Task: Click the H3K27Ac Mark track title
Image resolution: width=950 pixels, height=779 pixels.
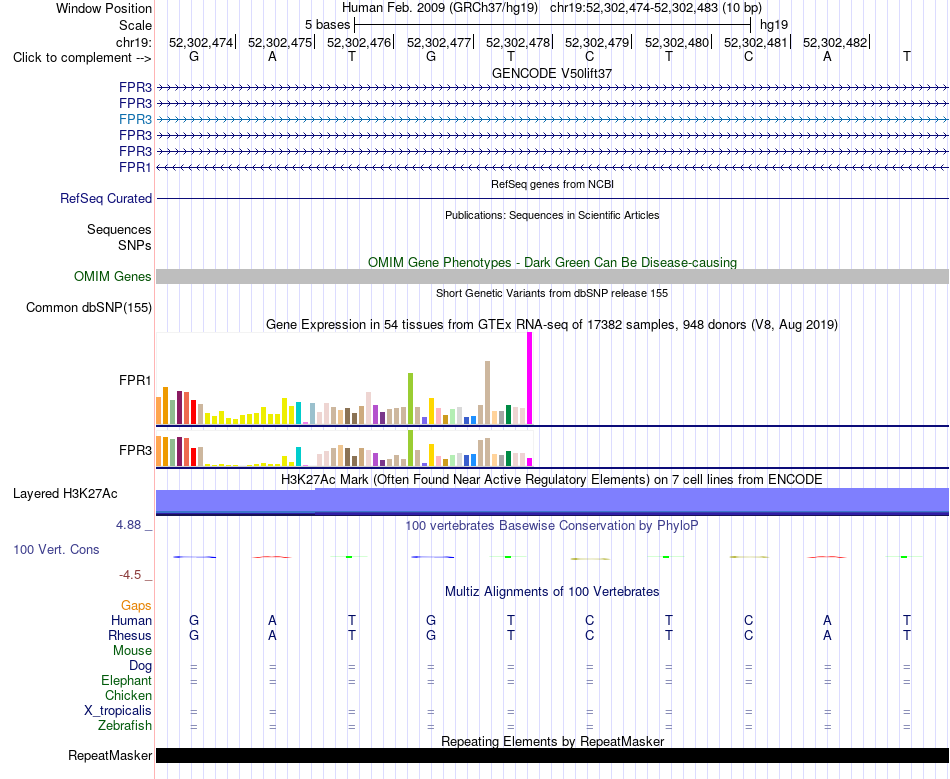Action: point(552,480)
